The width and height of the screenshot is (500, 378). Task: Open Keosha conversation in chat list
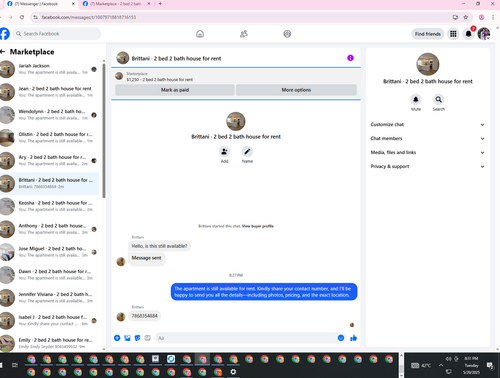[49, 206]
